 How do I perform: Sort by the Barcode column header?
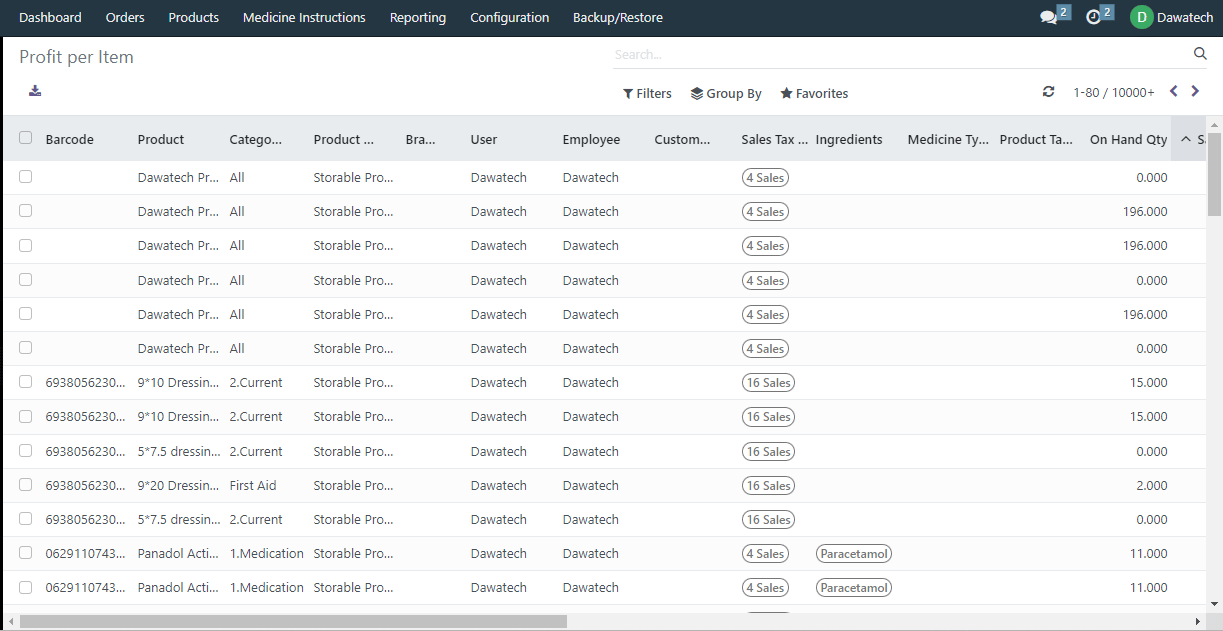point(70,139)
